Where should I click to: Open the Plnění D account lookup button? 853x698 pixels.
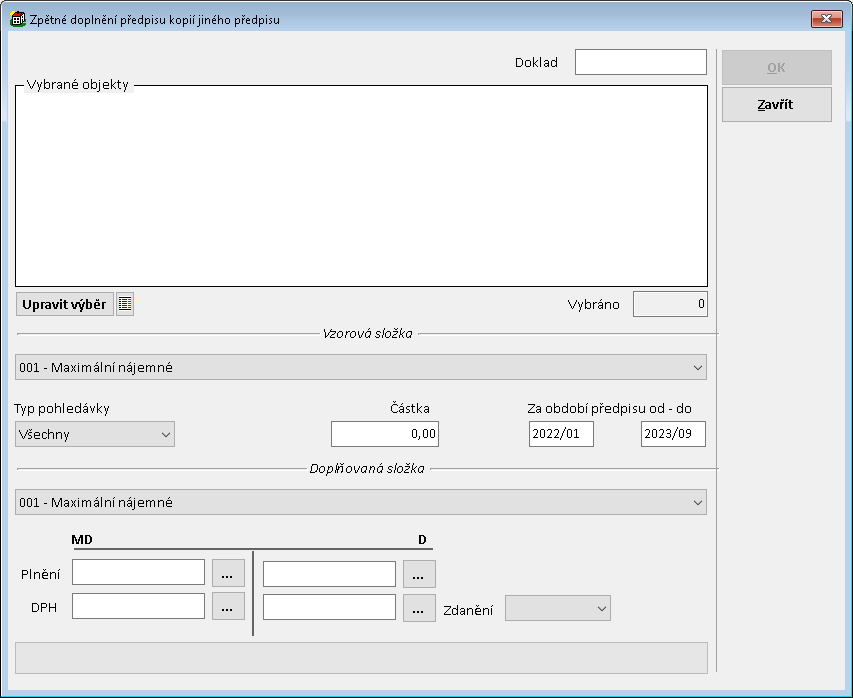pyautogui.click(x=419, y=574)
